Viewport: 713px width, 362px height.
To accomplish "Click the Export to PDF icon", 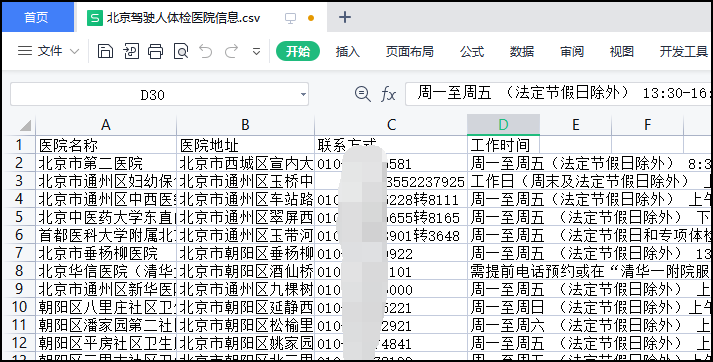I will 131,51.
